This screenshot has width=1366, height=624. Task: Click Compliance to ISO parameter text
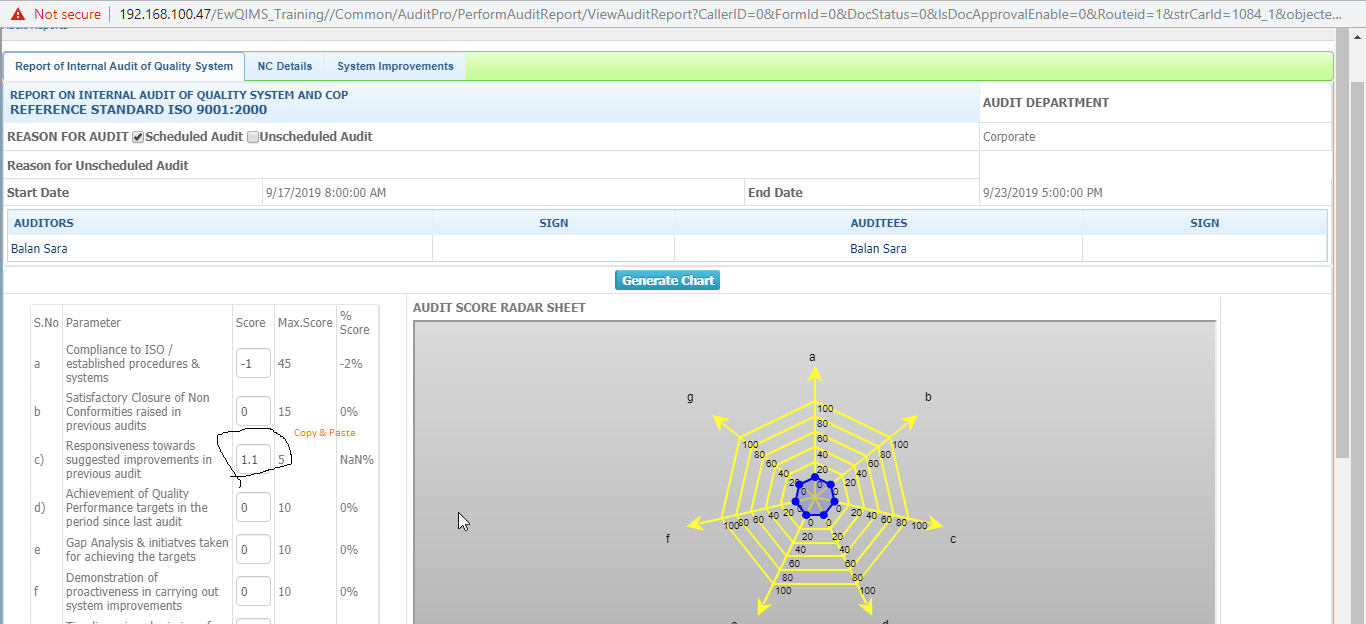133,363
